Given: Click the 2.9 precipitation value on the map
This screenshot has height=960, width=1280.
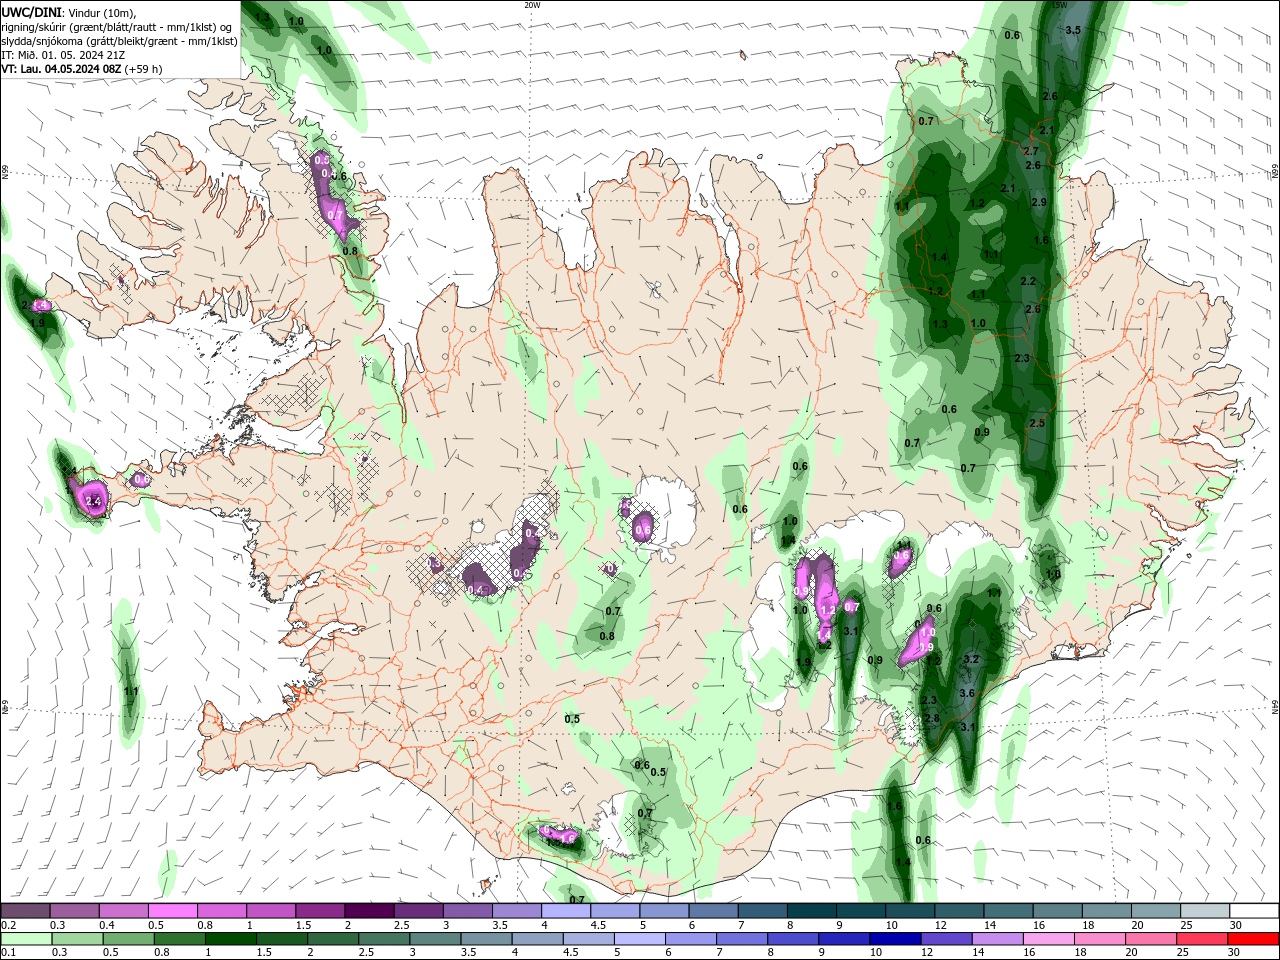Looking at the screenshot, I should pos(1039,202).
